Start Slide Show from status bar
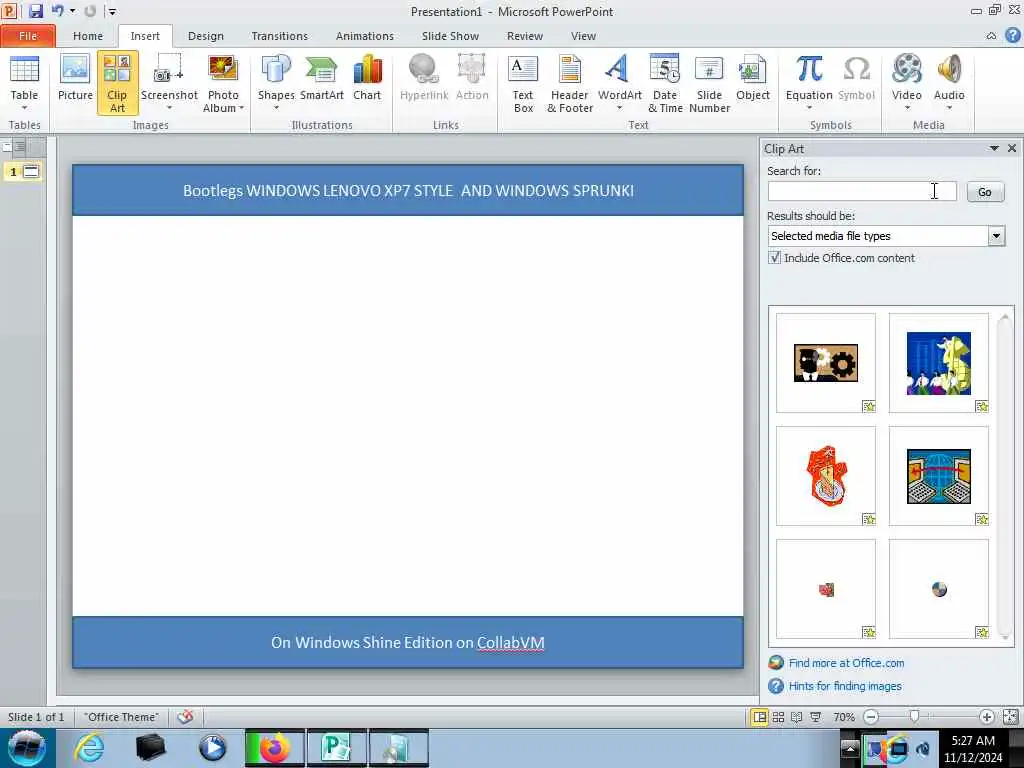The image size is (1024, 768). click(x=815, y=717)
